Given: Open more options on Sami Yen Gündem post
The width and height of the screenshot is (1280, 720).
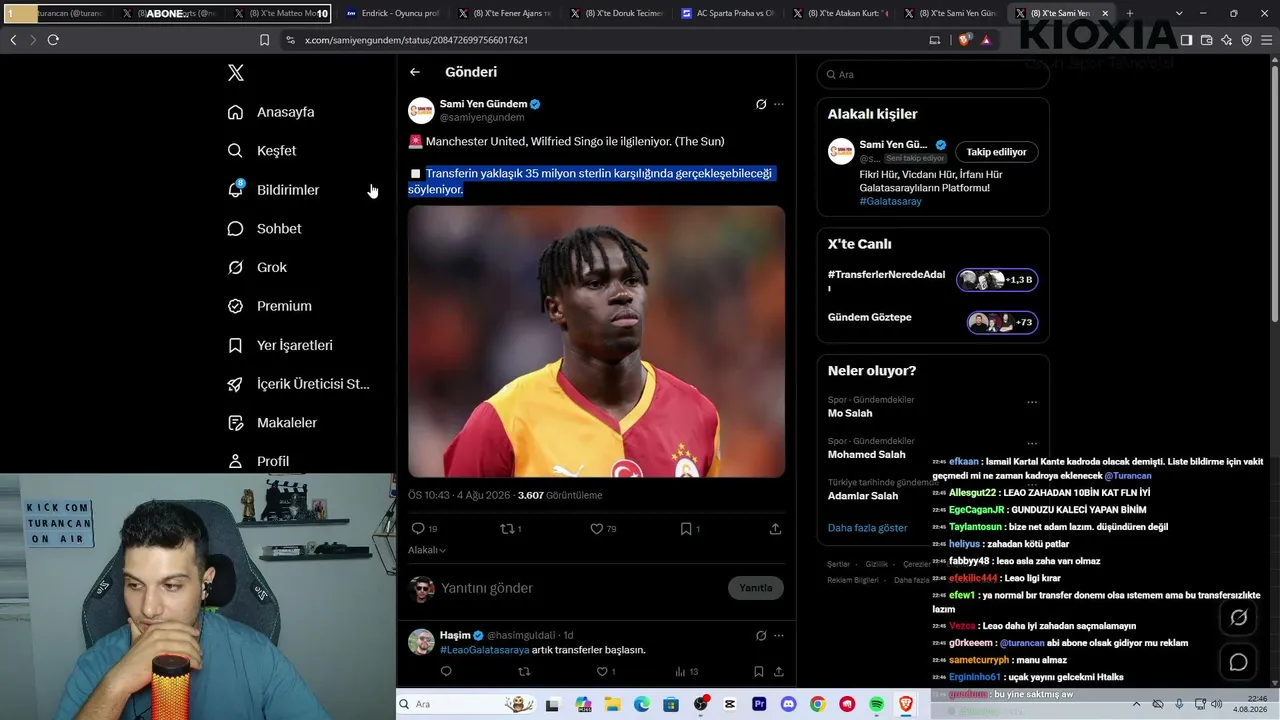Looking at the screenshot, I should click(779, 104).
